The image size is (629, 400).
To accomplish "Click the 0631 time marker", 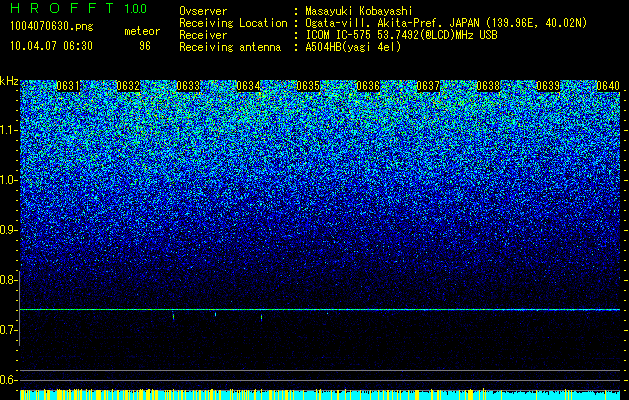I will point(68,86).
